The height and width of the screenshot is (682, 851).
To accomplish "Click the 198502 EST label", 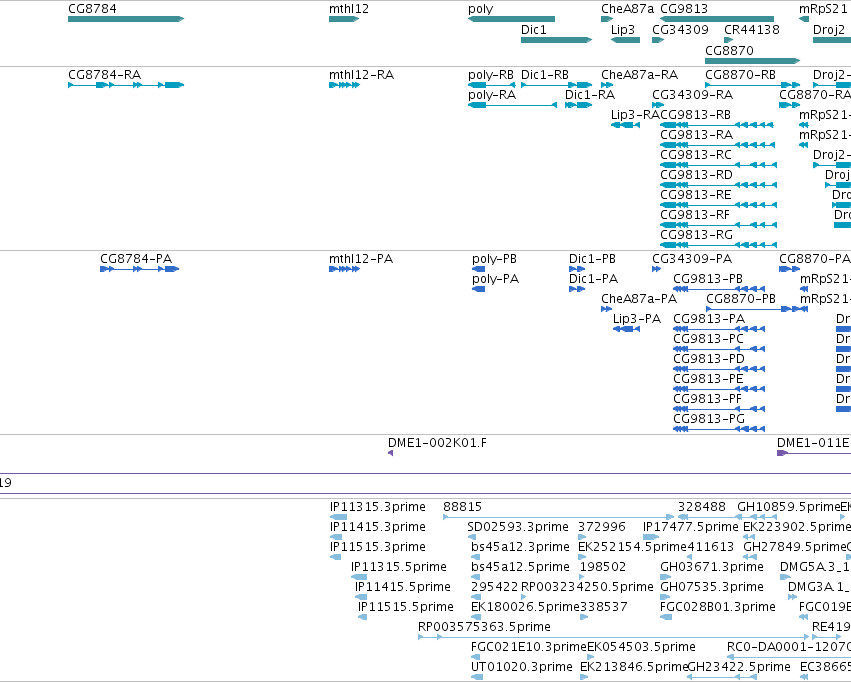I will point(603,567).
